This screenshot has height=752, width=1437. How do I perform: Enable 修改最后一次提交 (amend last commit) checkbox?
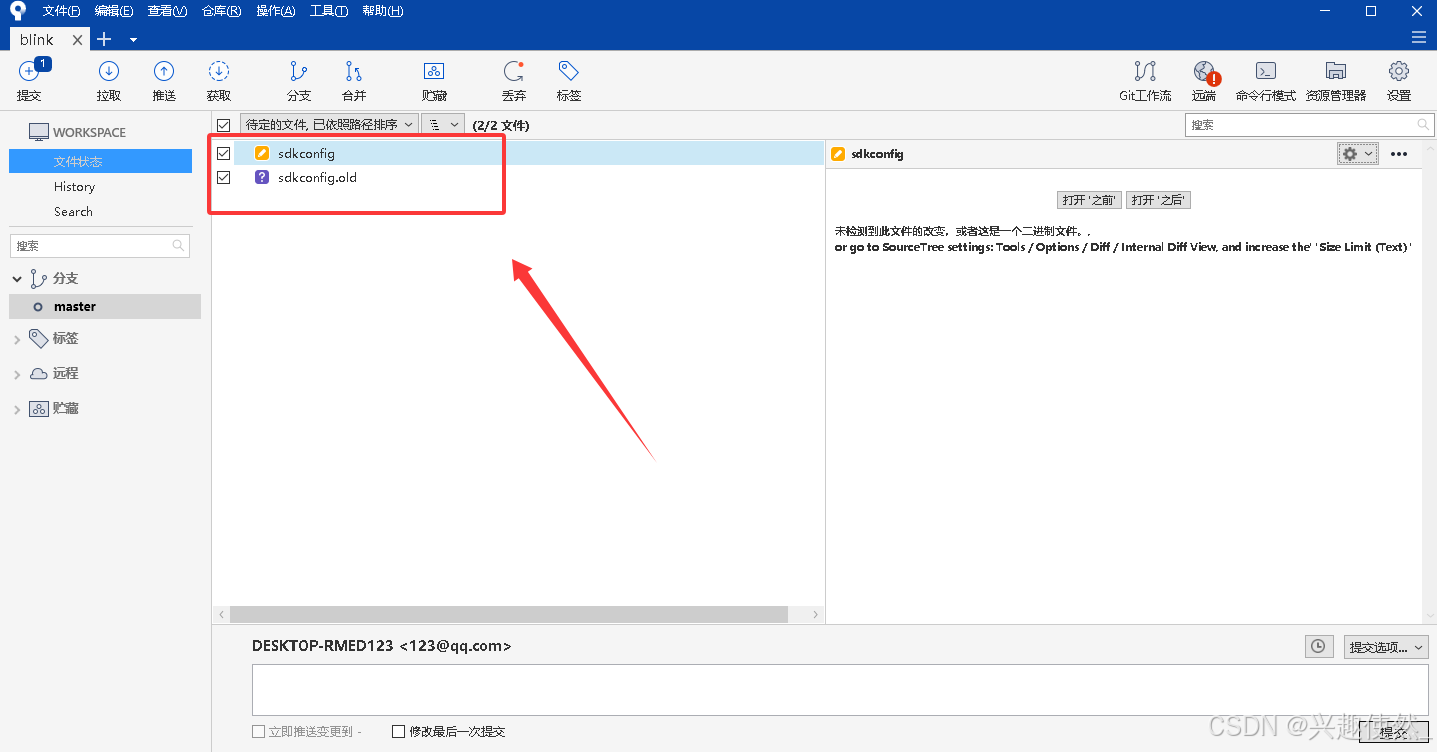[x=399, y=731]
